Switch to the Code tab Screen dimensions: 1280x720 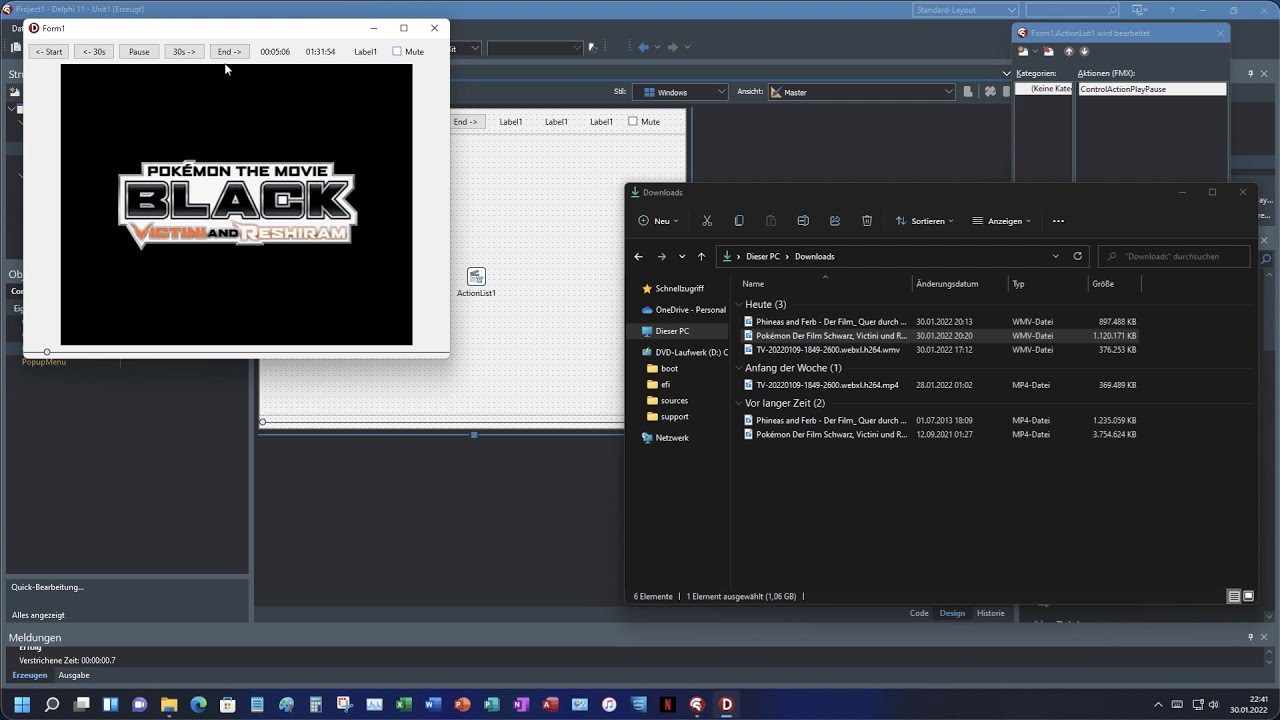point(919,613)
